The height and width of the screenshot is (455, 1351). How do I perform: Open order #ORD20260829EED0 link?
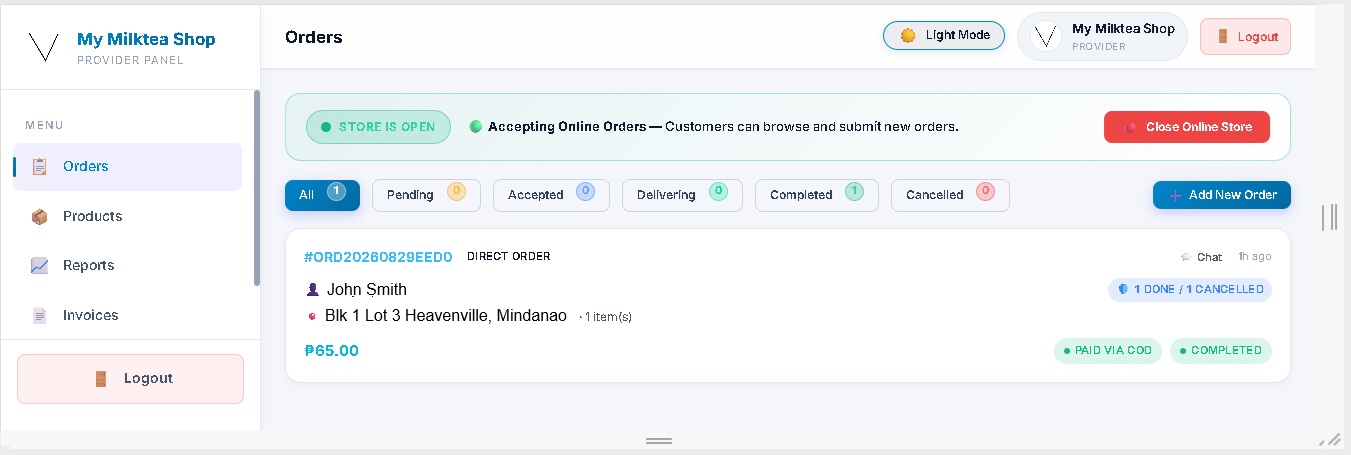[x=378, y=257]
